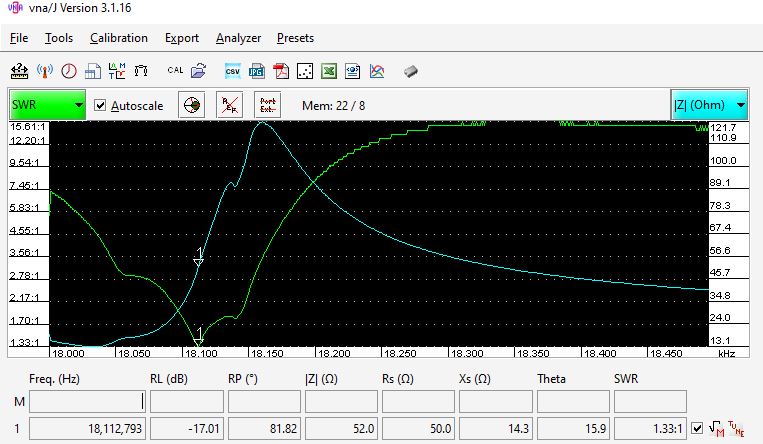This screenshot has height=444, width=763.
Task: Toggle the crossed-out REF reference button
Action: [230, 105]
